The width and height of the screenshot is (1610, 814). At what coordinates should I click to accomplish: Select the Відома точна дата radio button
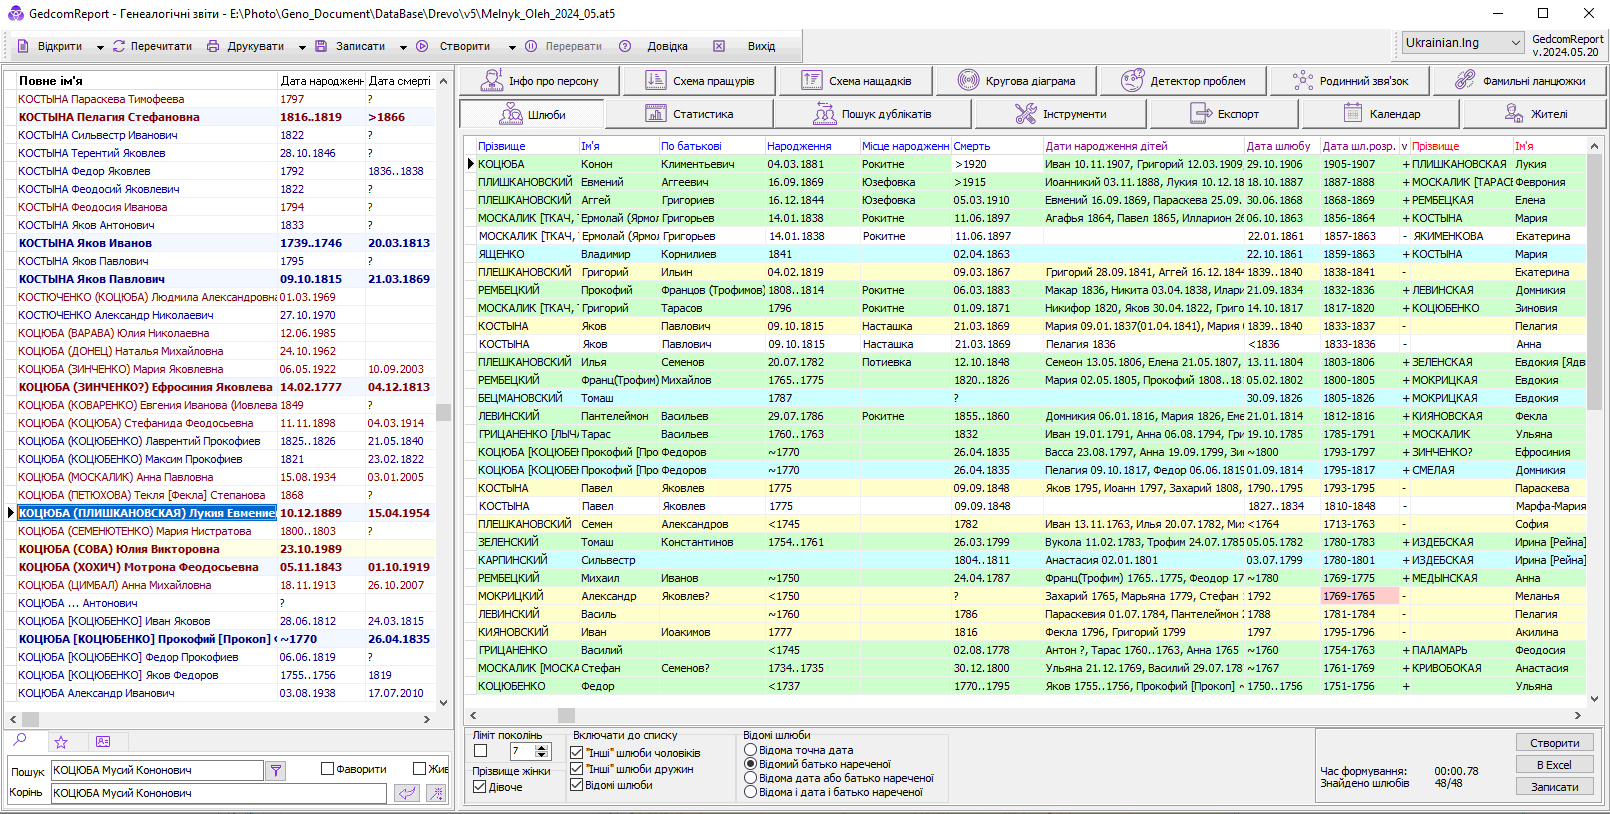pos(750,750)
